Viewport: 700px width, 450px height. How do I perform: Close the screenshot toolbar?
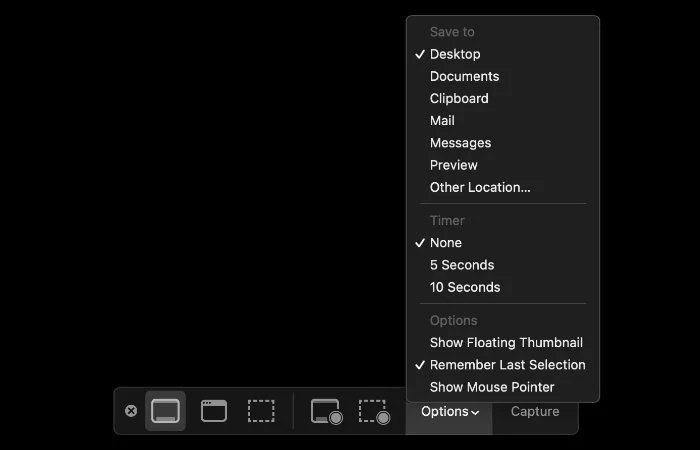131,411
